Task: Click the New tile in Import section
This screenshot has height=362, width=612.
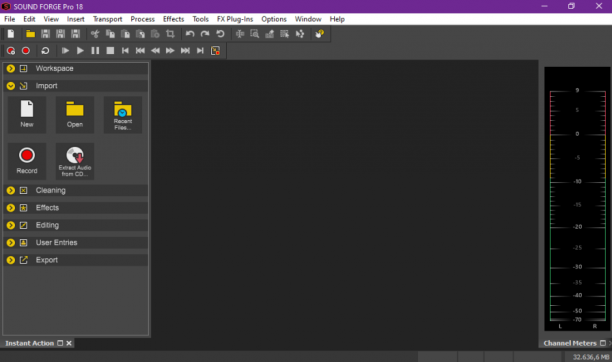Action: (x=27, y=115)
